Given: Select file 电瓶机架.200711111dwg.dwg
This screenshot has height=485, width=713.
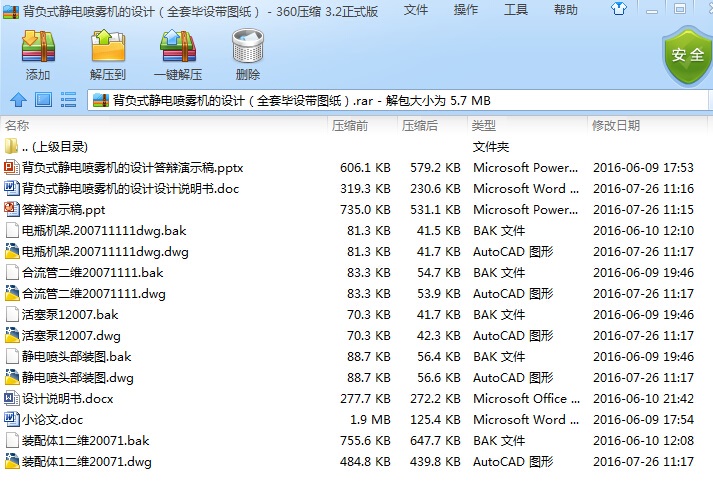Looking at the screenshot, I should click(x=354, y=251).
